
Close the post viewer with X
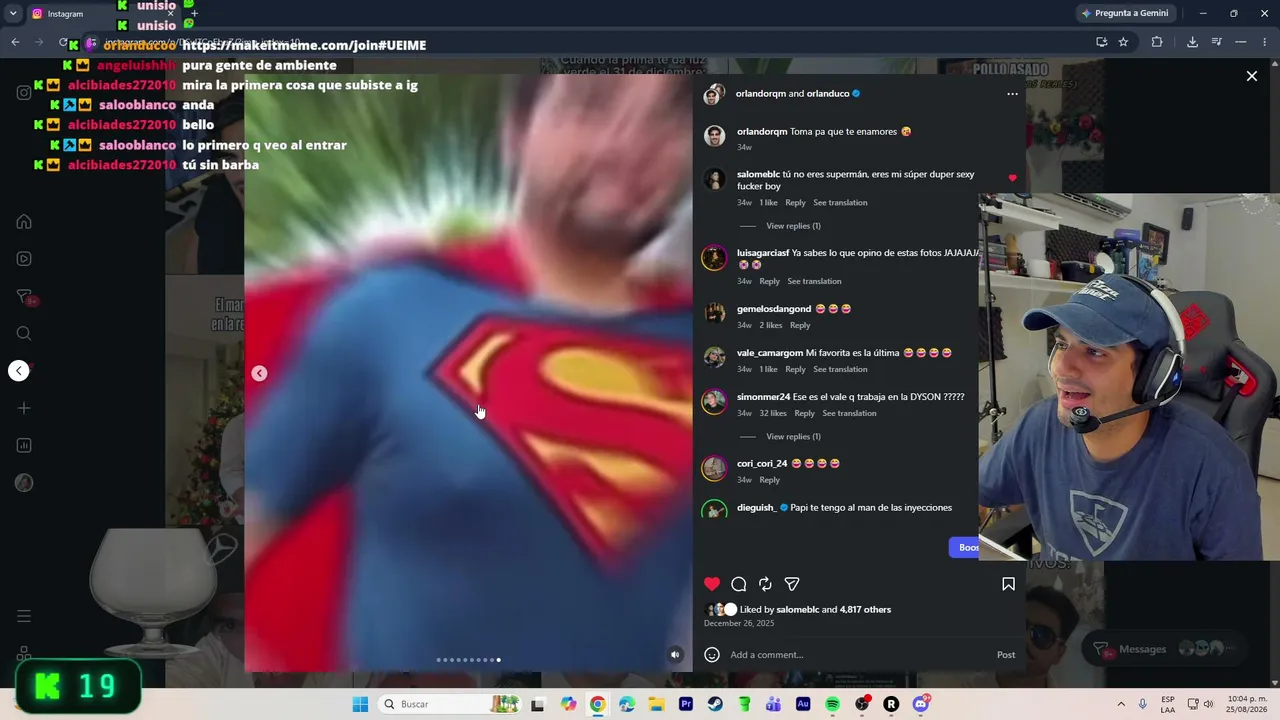click(1251, 76)
